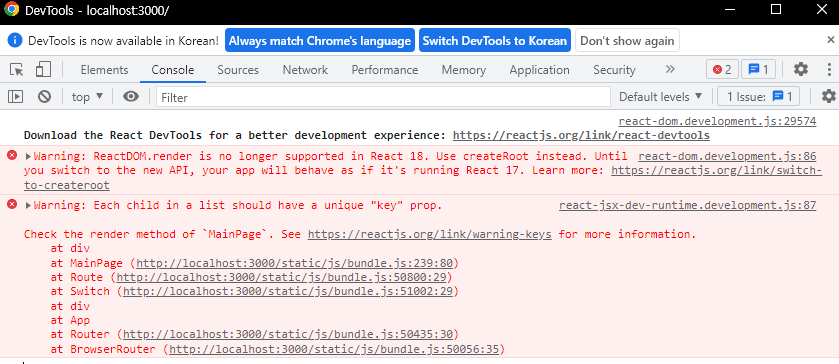Open the Switch bundle.js:51002:29 link

[x=288, y=292]
